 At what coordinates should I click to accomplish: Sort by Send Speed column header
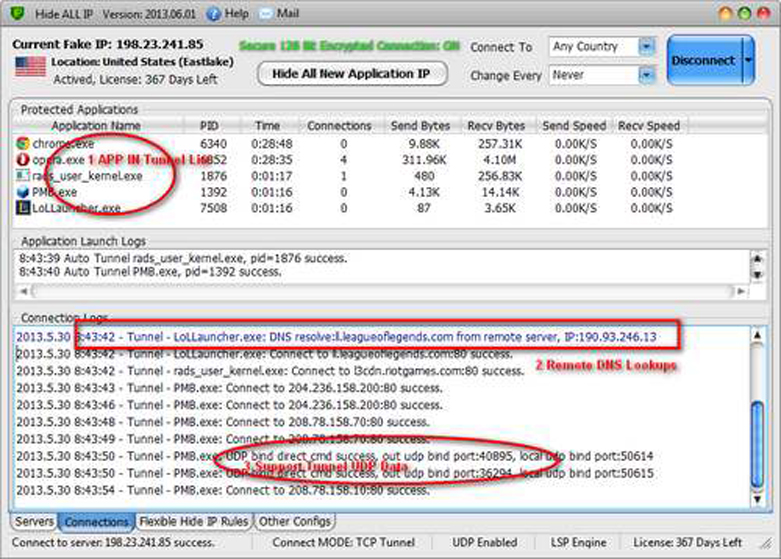click(574, 126)
